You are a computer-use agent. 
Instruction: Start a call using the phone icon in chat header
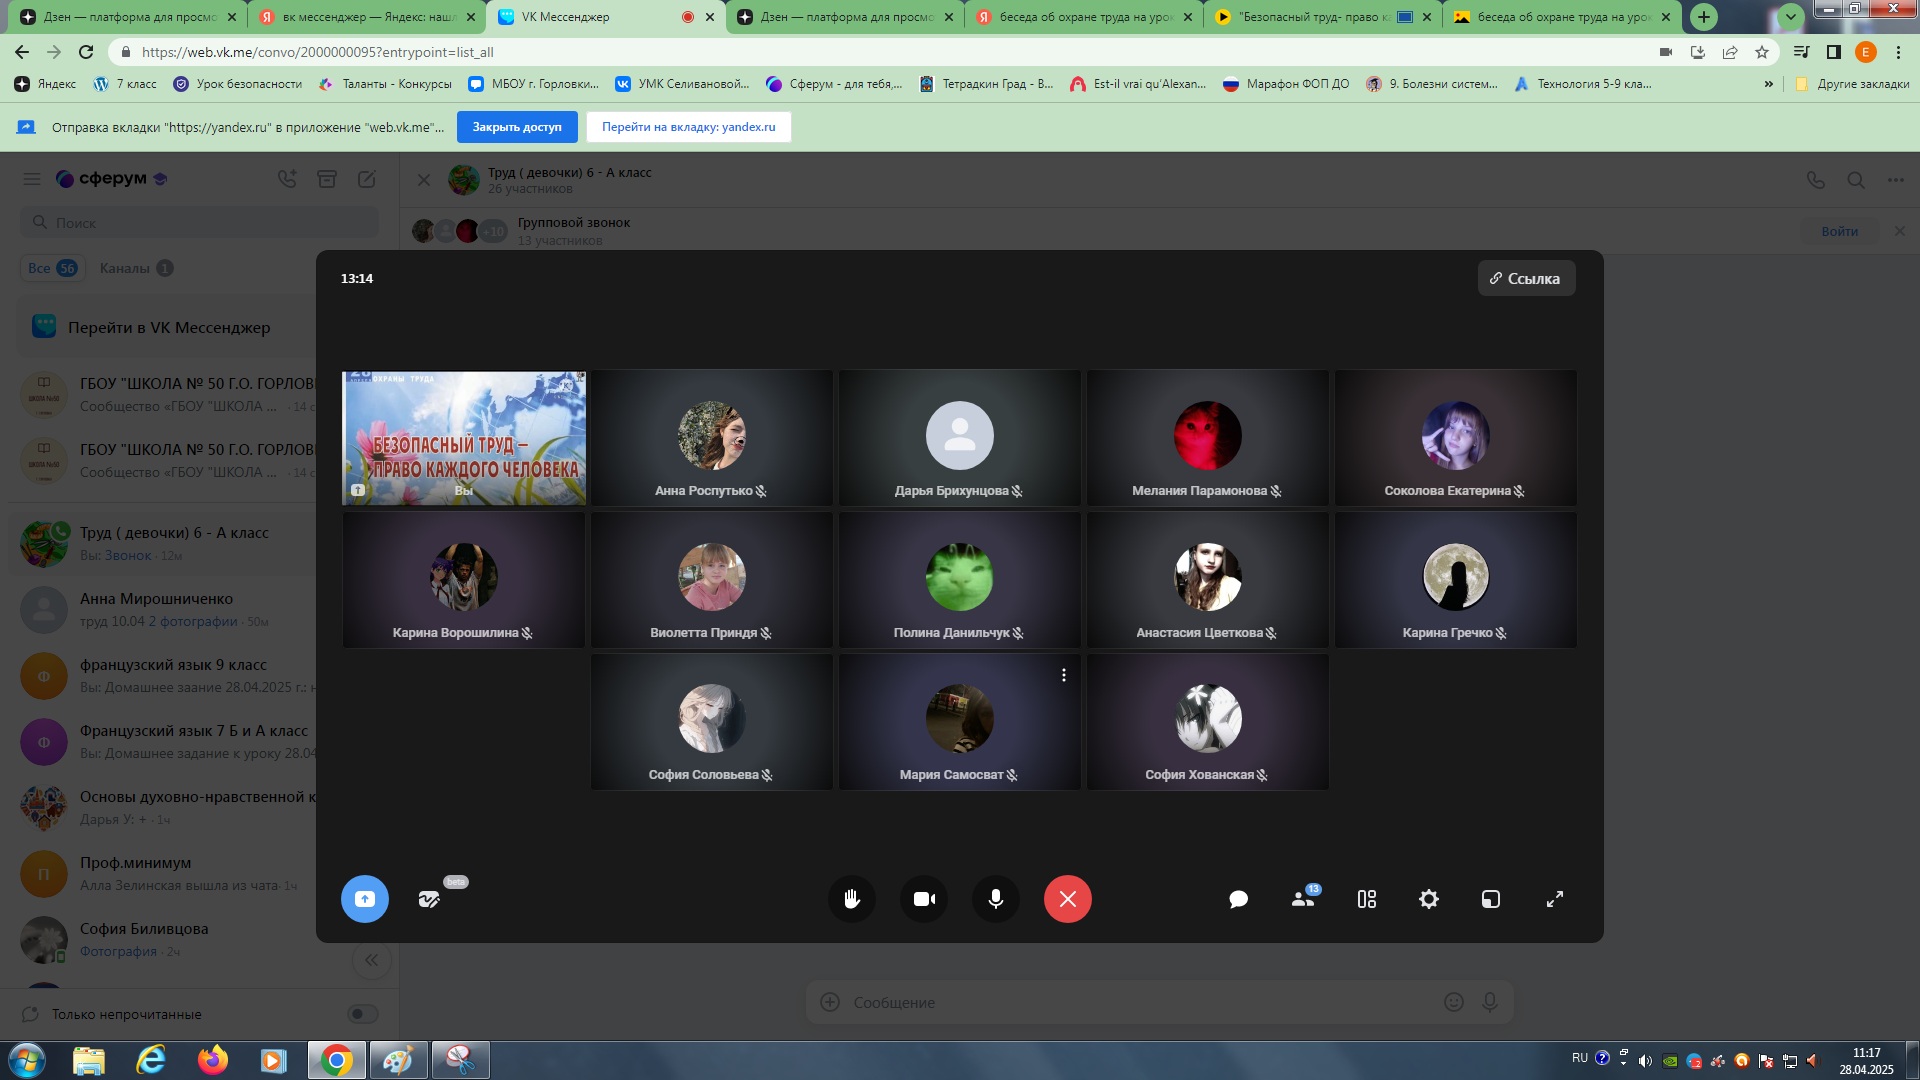tap(1816, 180)
